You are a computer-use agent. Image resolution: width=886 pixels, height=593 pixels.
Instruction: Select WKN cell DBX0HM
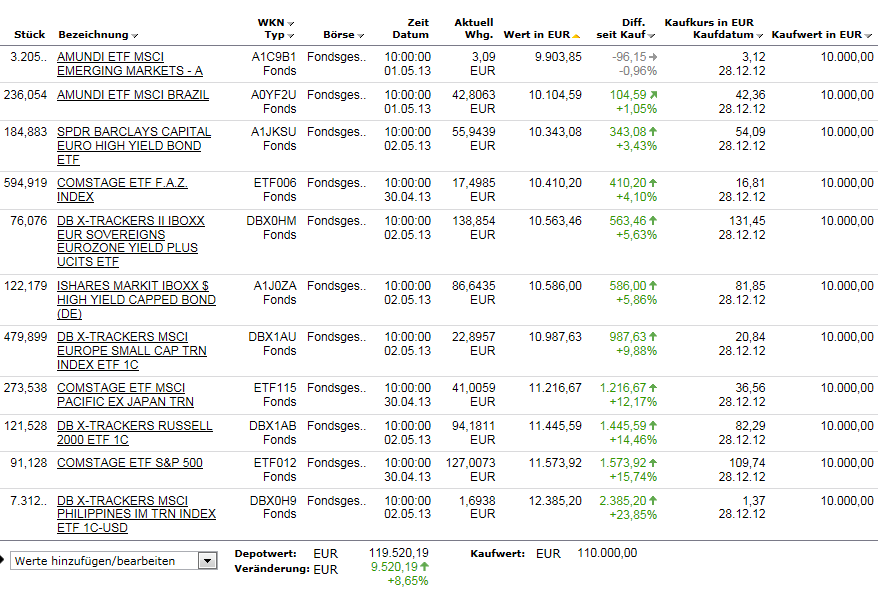tap(272, 221)
